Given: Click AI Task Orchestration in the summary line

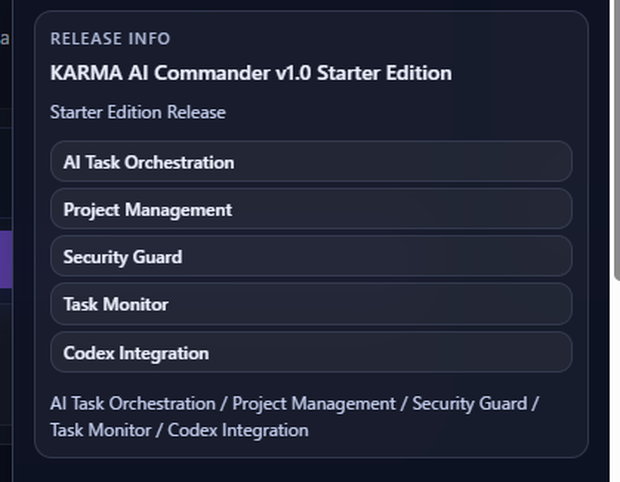Looking at the screenshot, I should 133,404.
